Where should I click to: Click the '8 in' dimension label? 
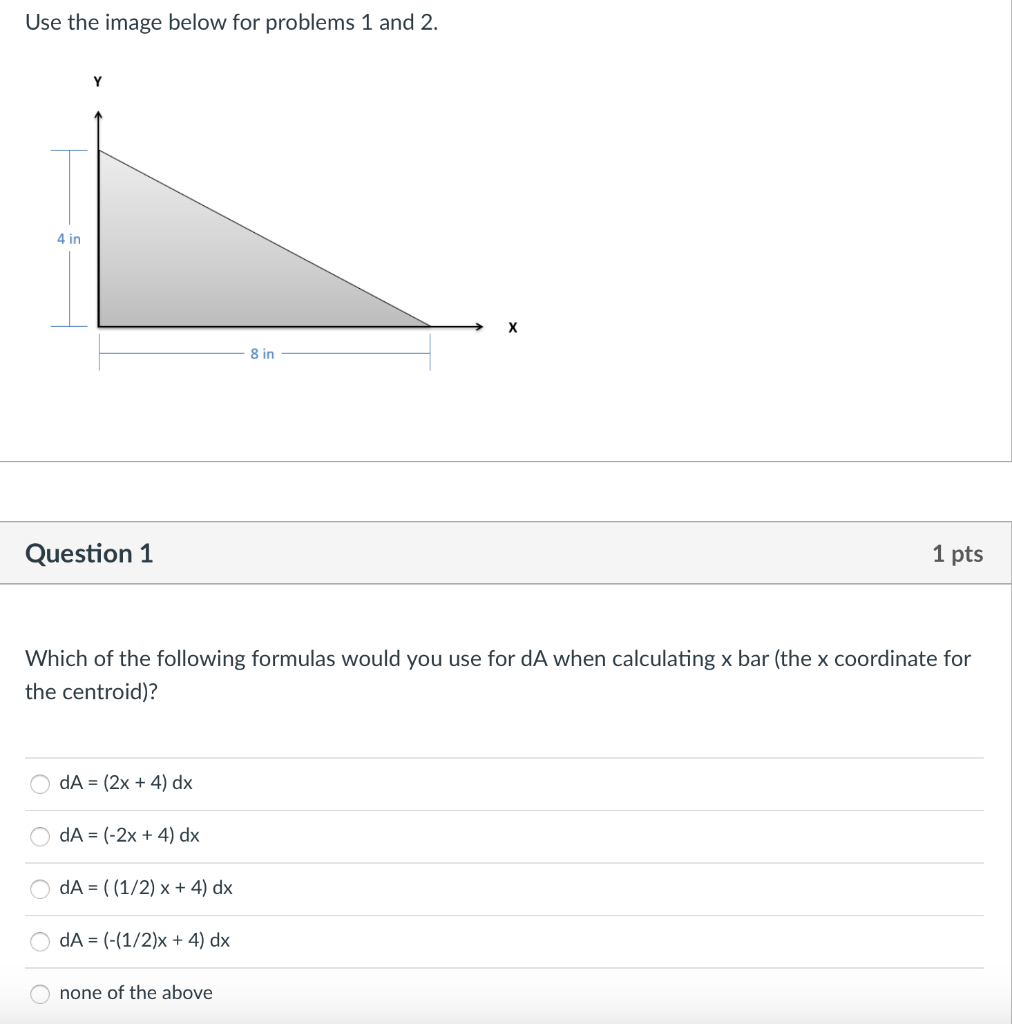click(x=262, y=354)
